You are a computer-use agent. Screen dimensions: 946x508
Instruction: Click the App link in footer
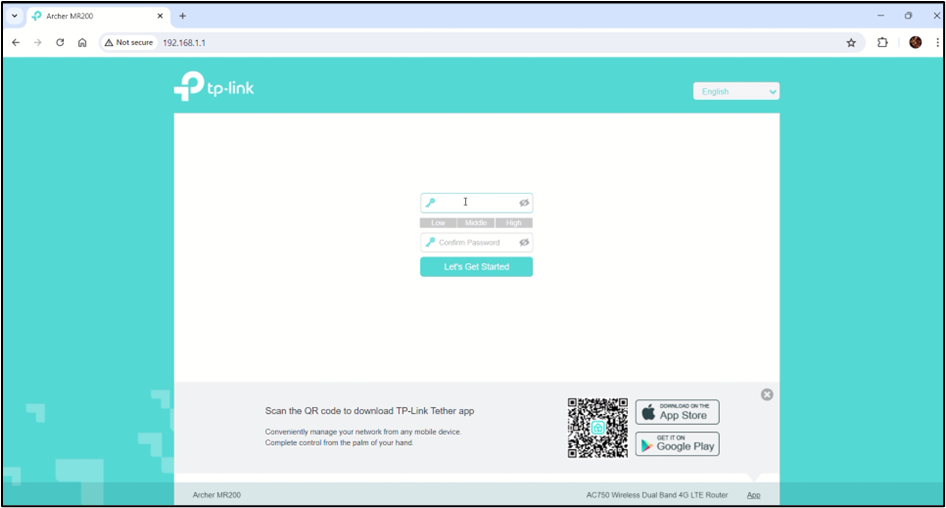tap(753, 495)
